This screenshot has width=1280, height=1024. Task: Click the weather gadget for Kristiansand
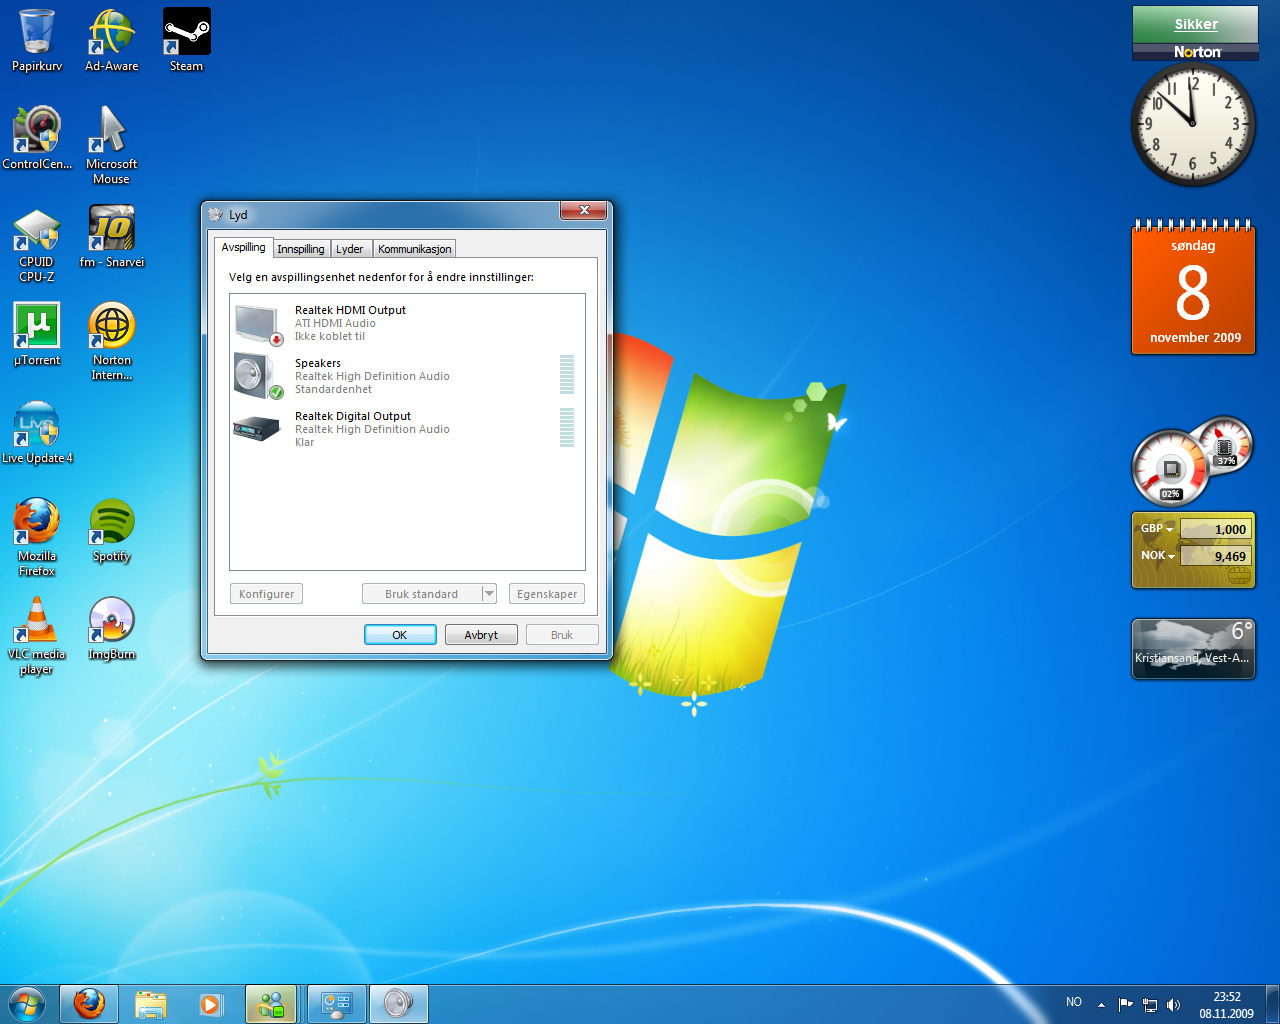[x=1193, y=648]
